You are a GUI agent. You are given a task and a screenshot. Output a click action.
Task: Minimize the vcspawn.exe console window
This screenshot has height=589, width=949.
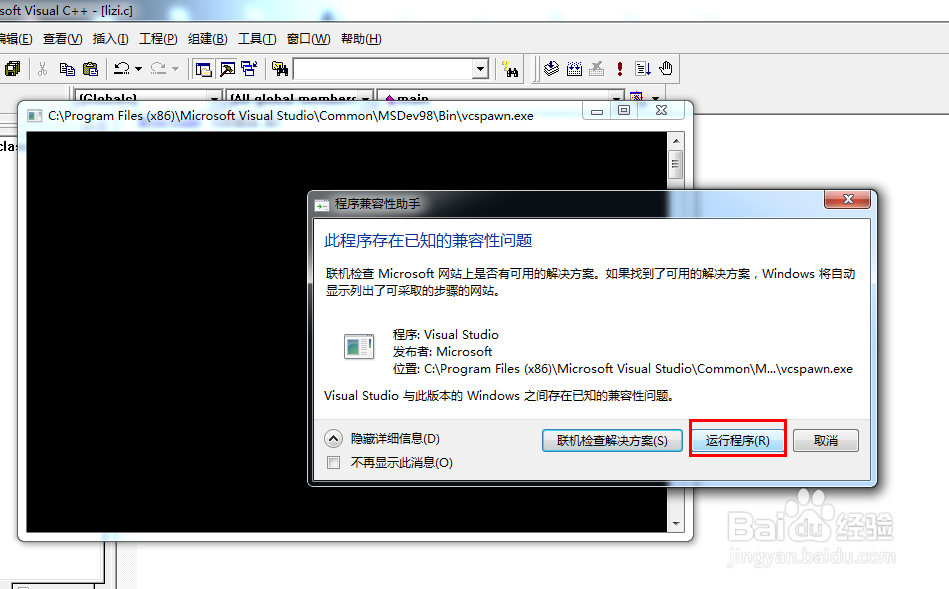[x=597, y=111]
